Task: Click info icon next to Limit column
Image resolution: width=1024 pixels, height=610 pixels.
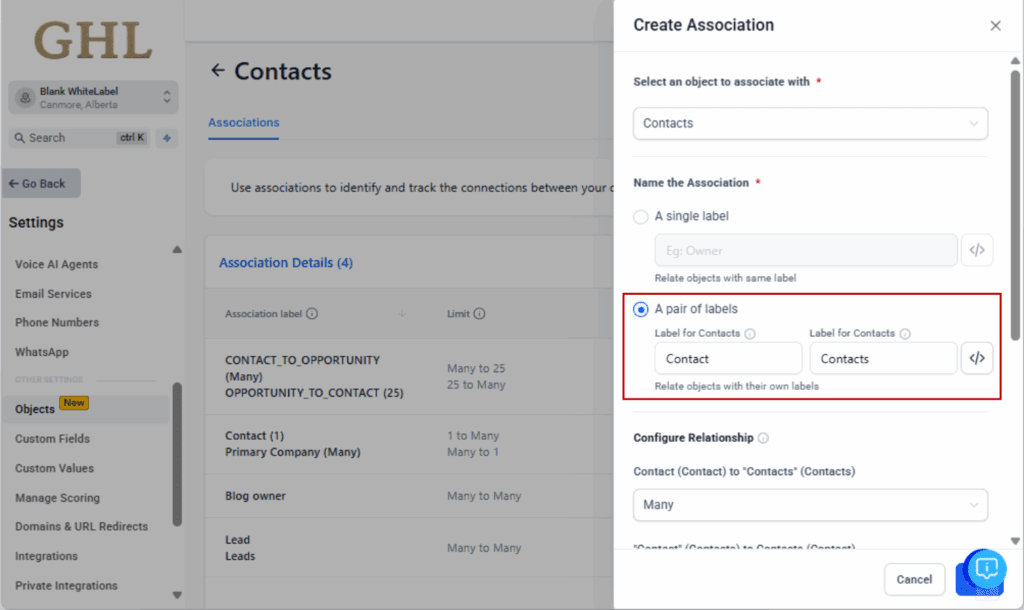Action: pyautogui.click(x=479, y=314)
